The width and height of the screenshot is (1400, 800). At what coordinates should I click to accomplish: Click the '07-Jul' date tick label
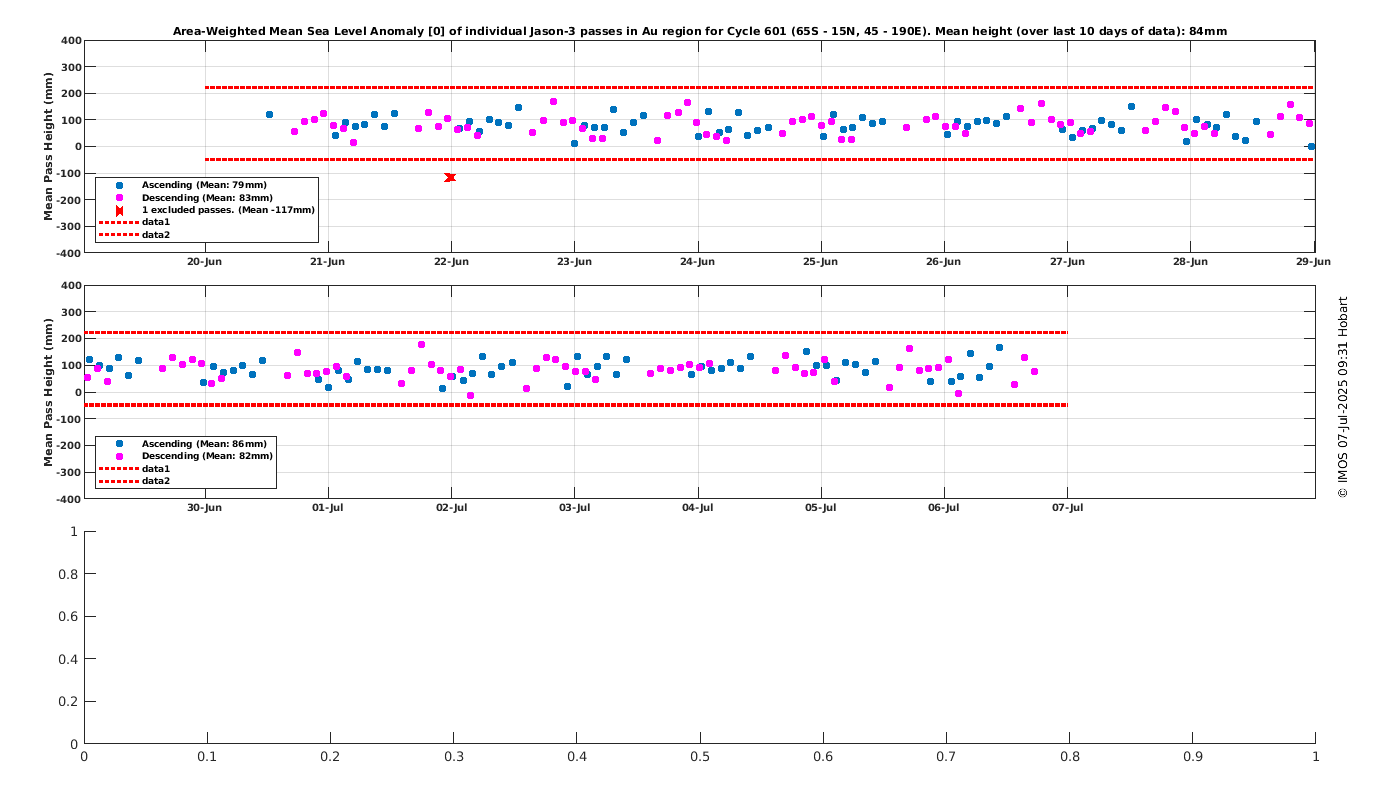[x=1067, y=507]
